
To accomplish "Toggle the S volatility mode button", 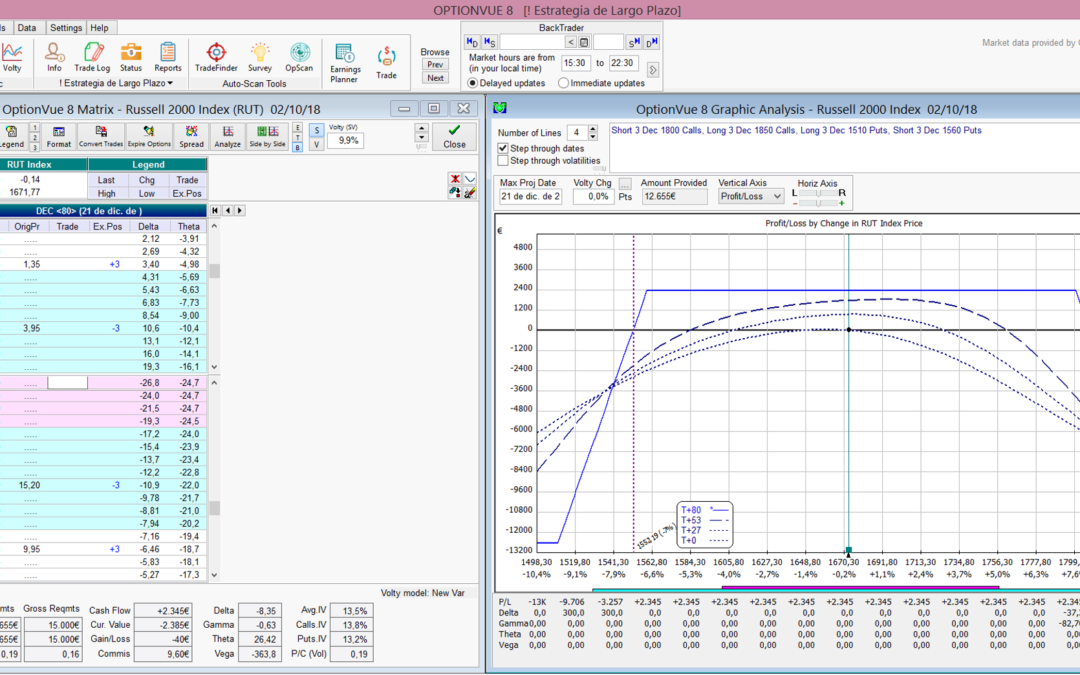I will 317,130.
